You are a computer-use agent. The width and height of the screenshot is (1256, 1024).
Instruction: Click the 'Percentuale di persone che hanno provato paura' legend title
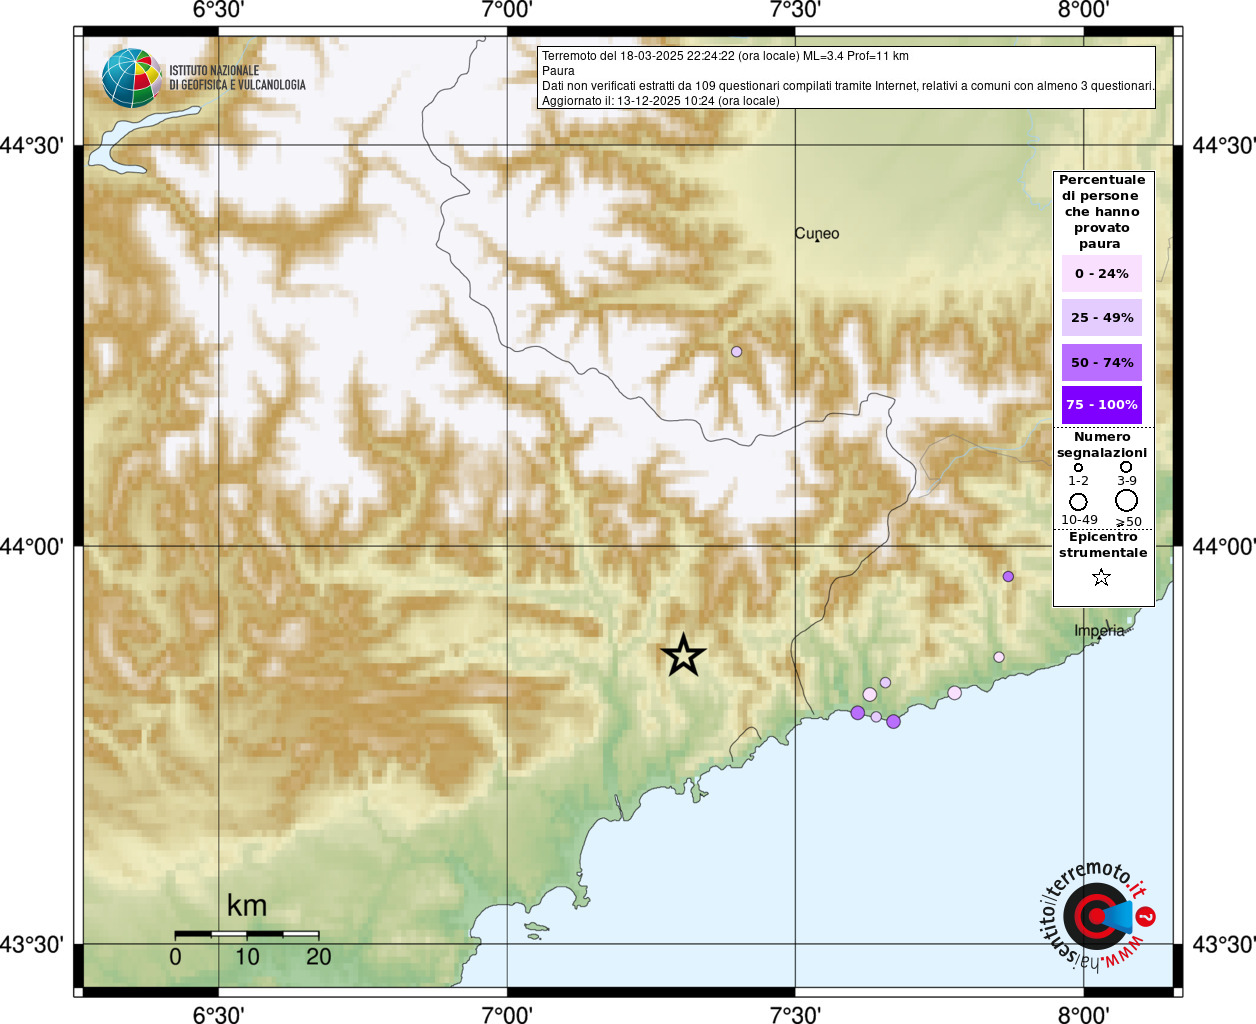(x=1102, y=212)
